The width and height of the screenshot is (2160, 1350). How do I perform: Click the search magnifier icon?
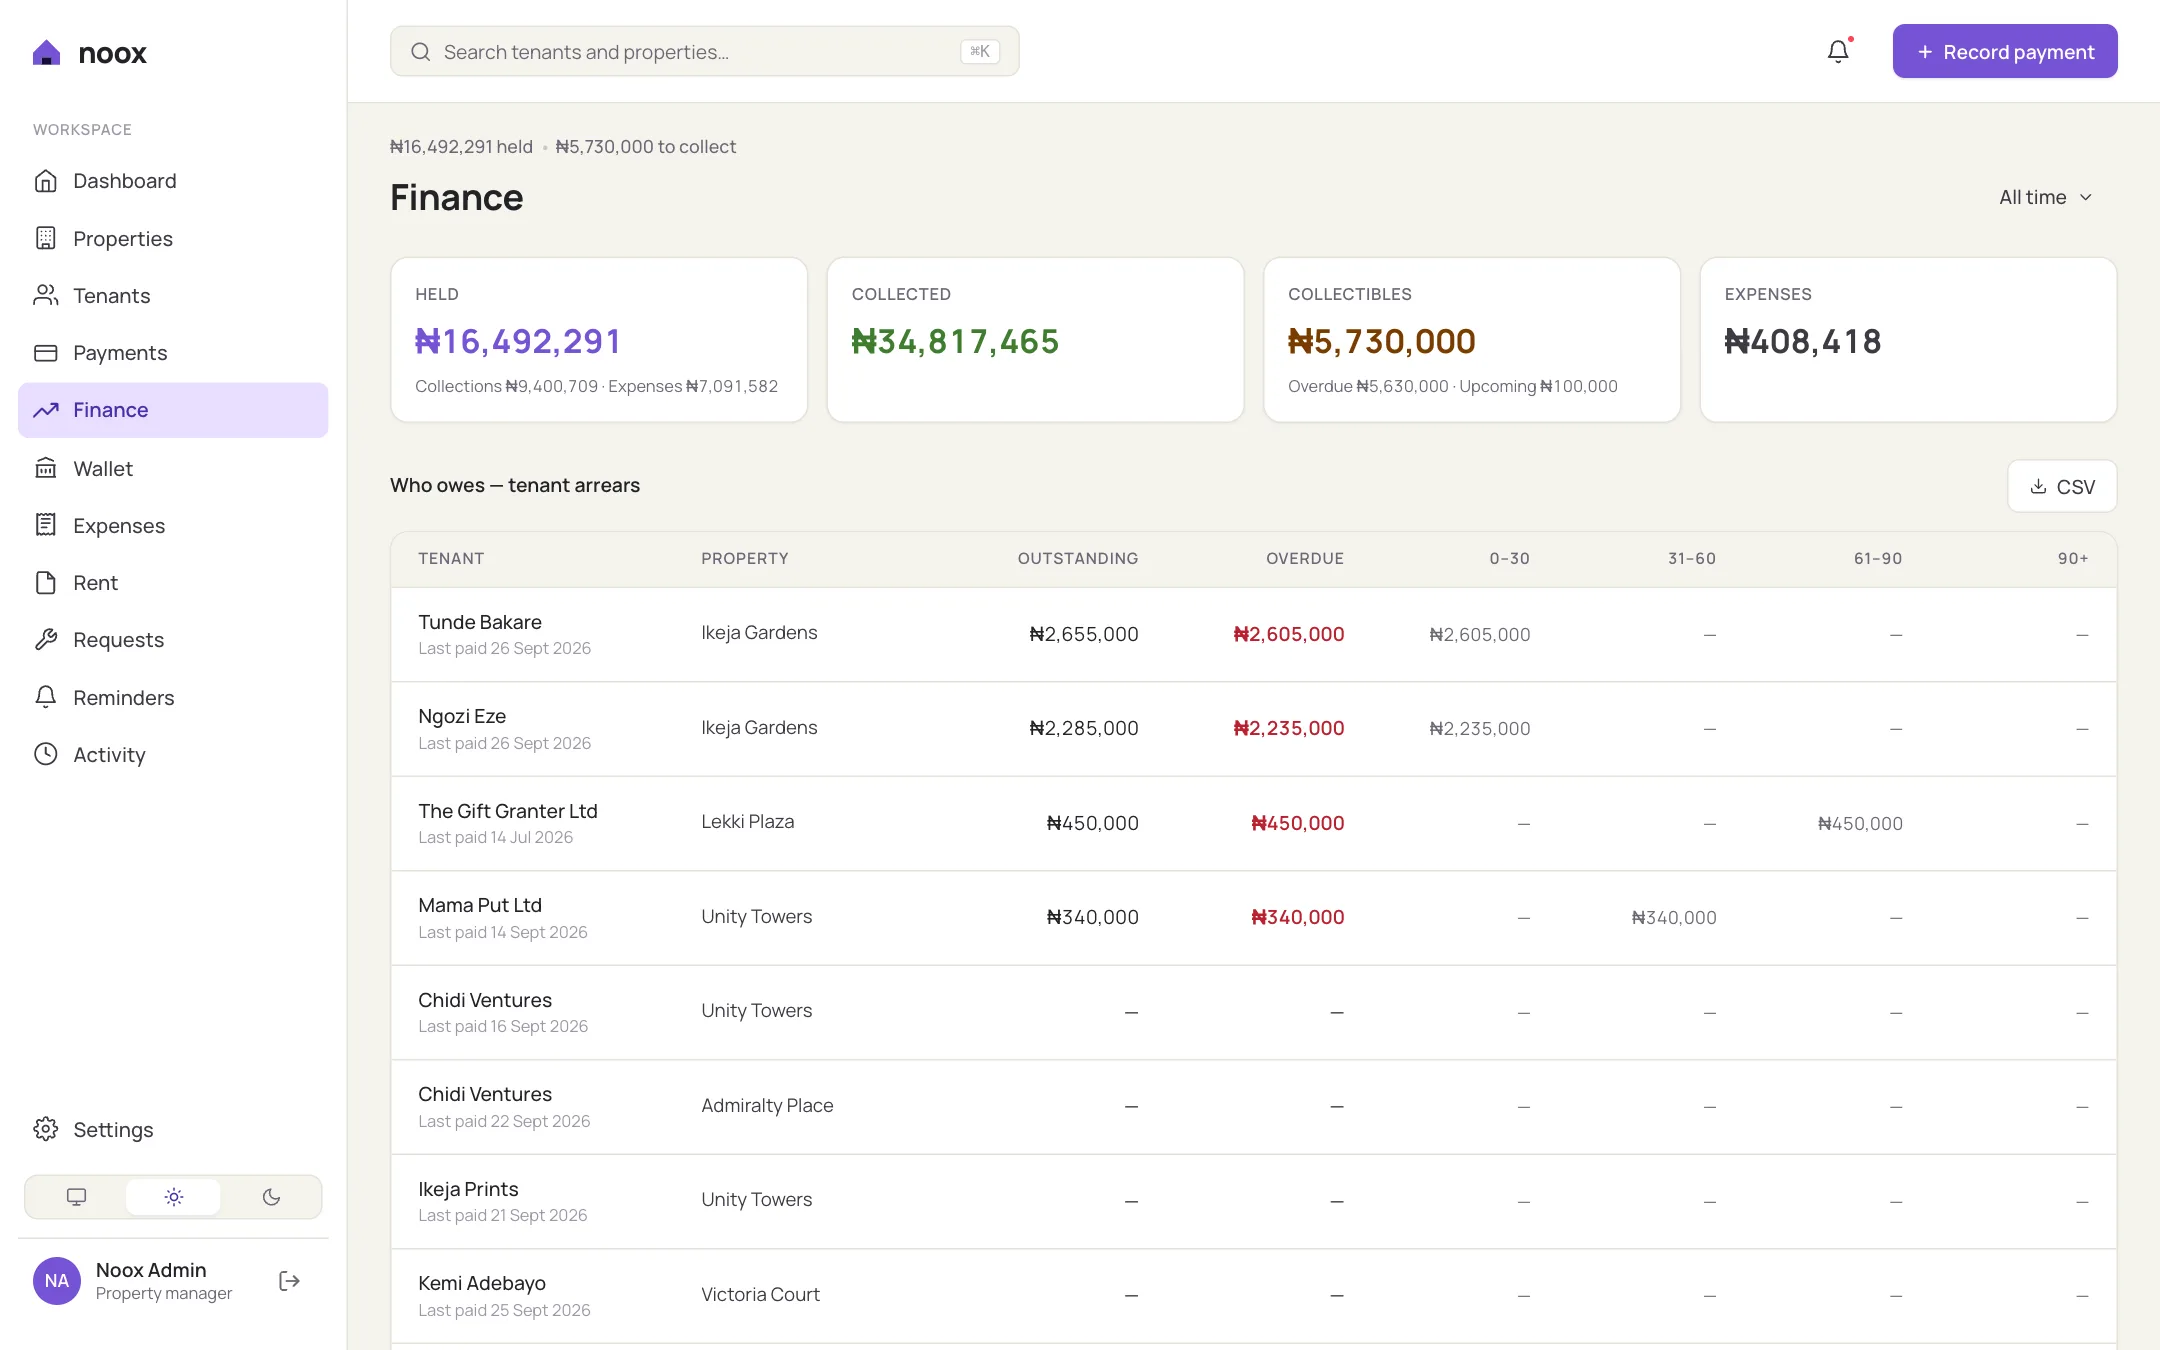[x=421, y=52]
